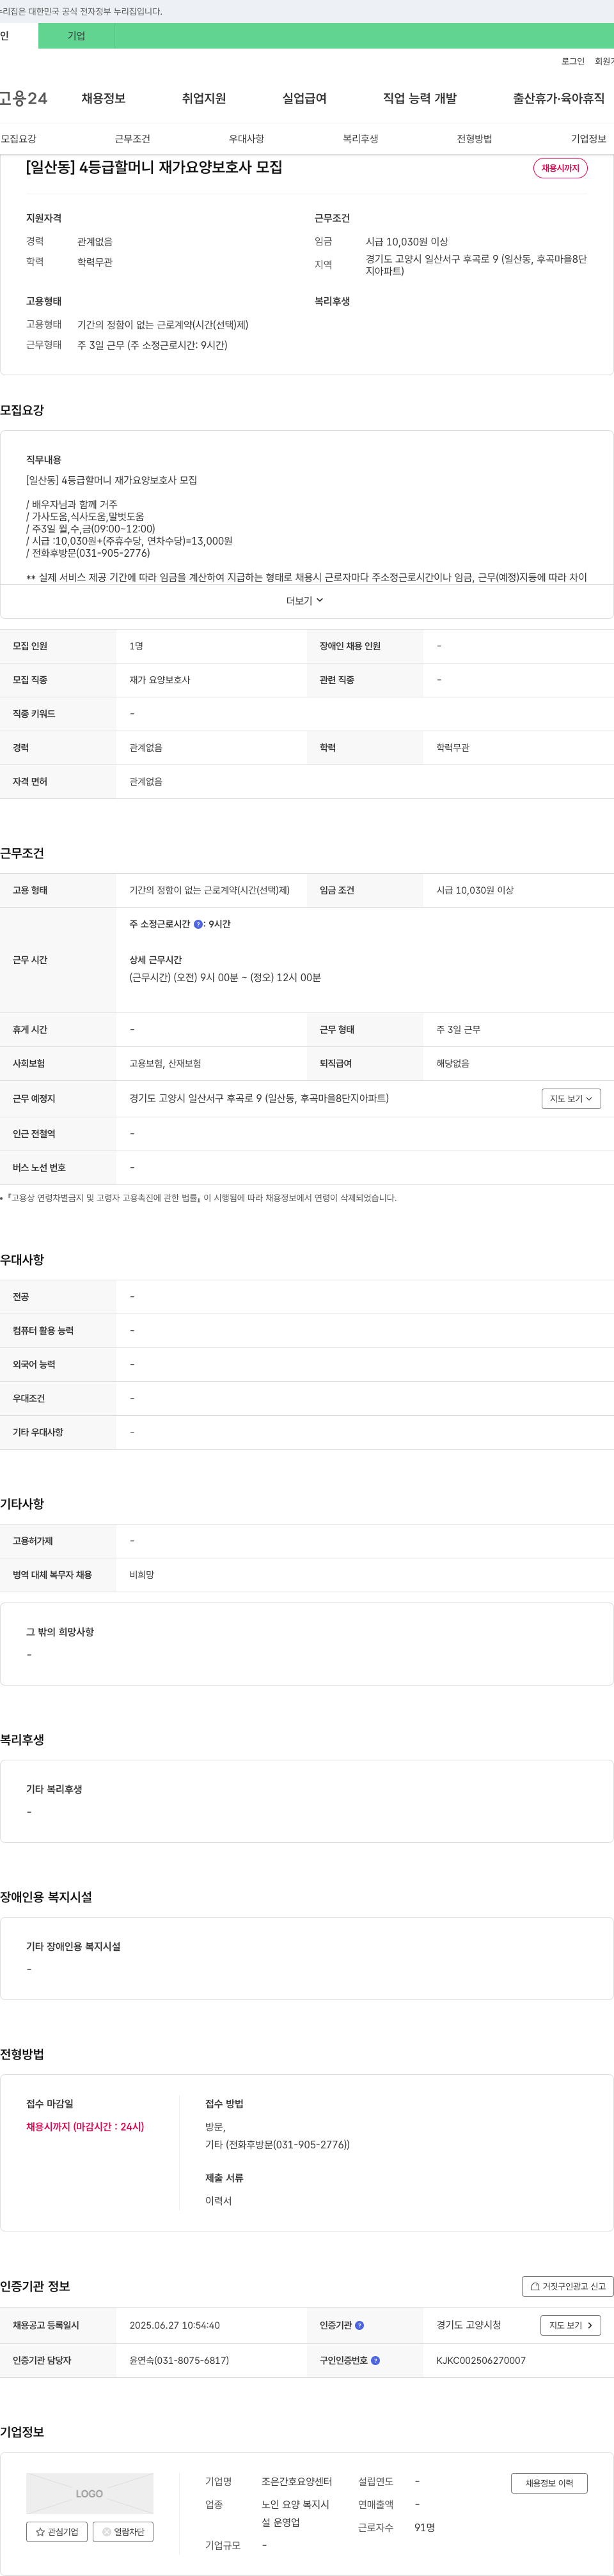Click the 고용보험, 산재보험 insurance value
This screenshot has width=614, height=2576.
pyautogui.click(x=165, y=1063)
